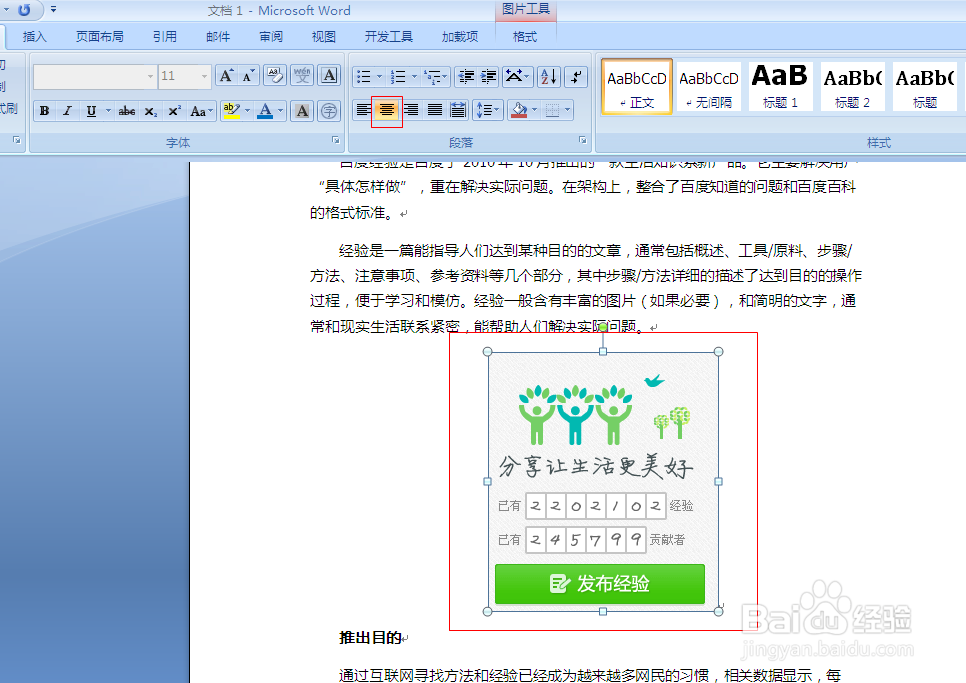Apply the 无间隔 style
The image size is (966, 683).
[709, 86]
